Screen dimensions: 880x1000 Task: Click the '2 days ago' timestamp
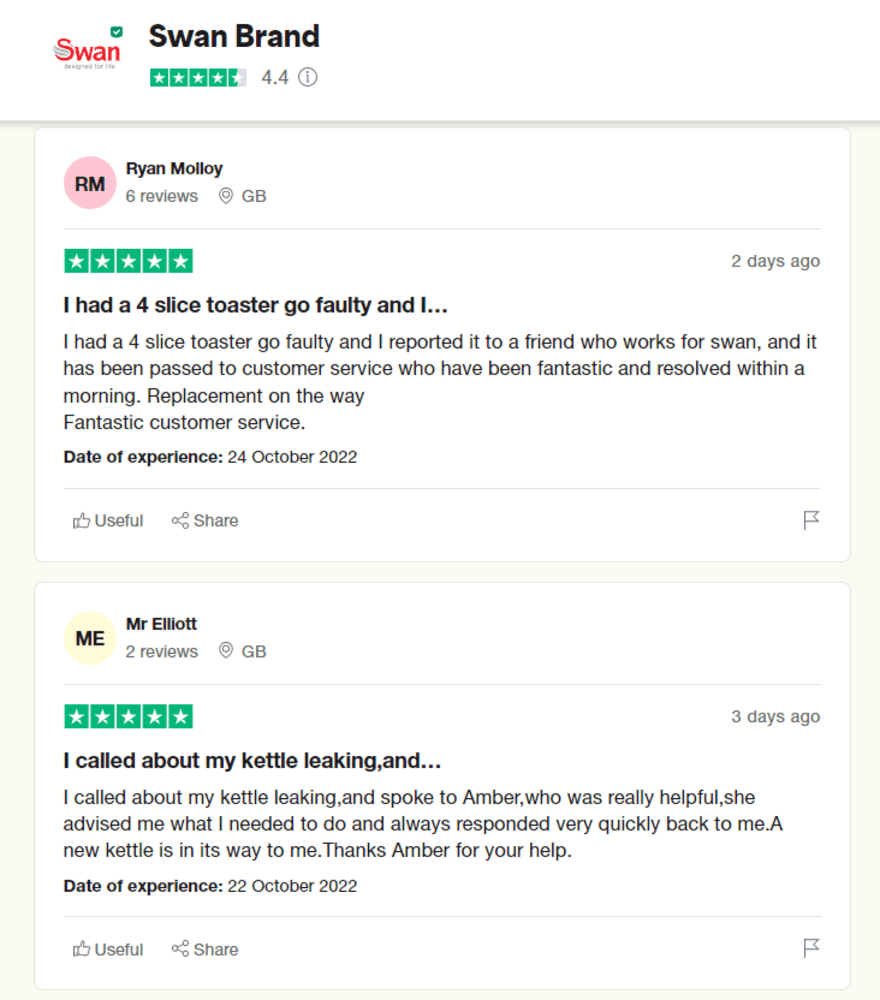click(775, 261)
